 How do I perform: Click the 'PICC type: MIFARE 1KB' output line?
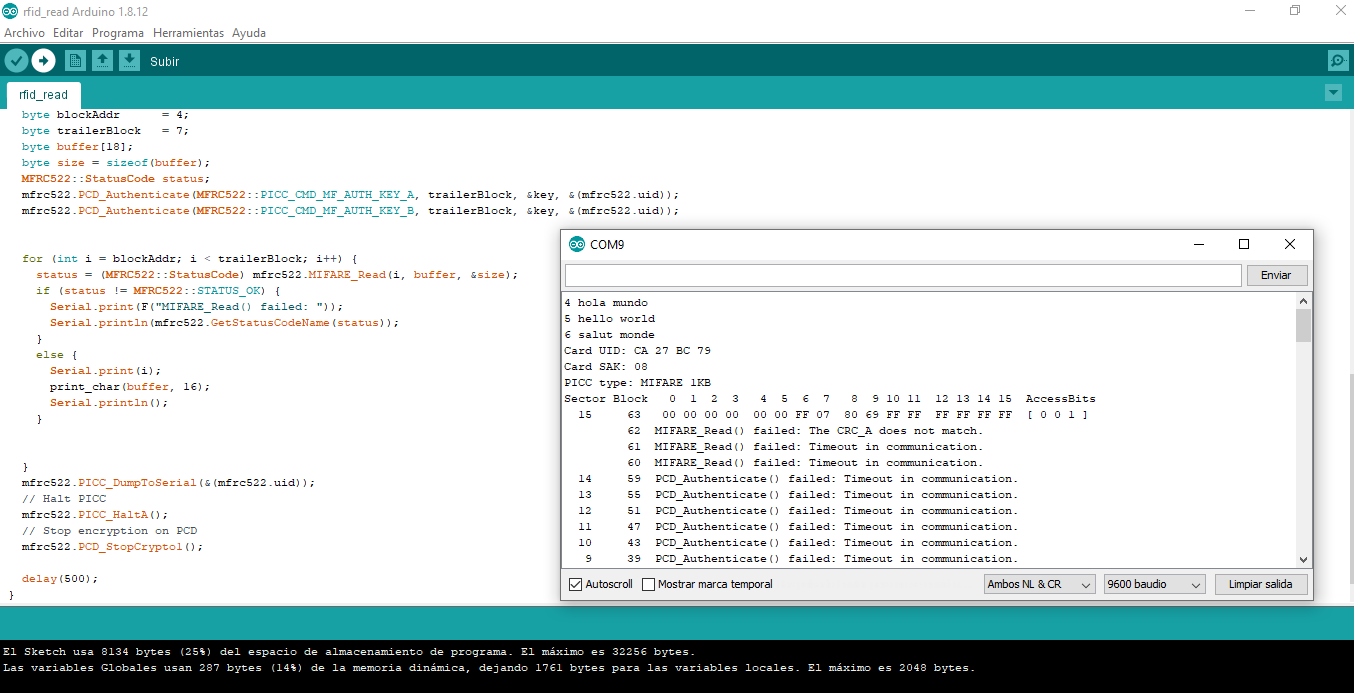[x=637, y=383]
